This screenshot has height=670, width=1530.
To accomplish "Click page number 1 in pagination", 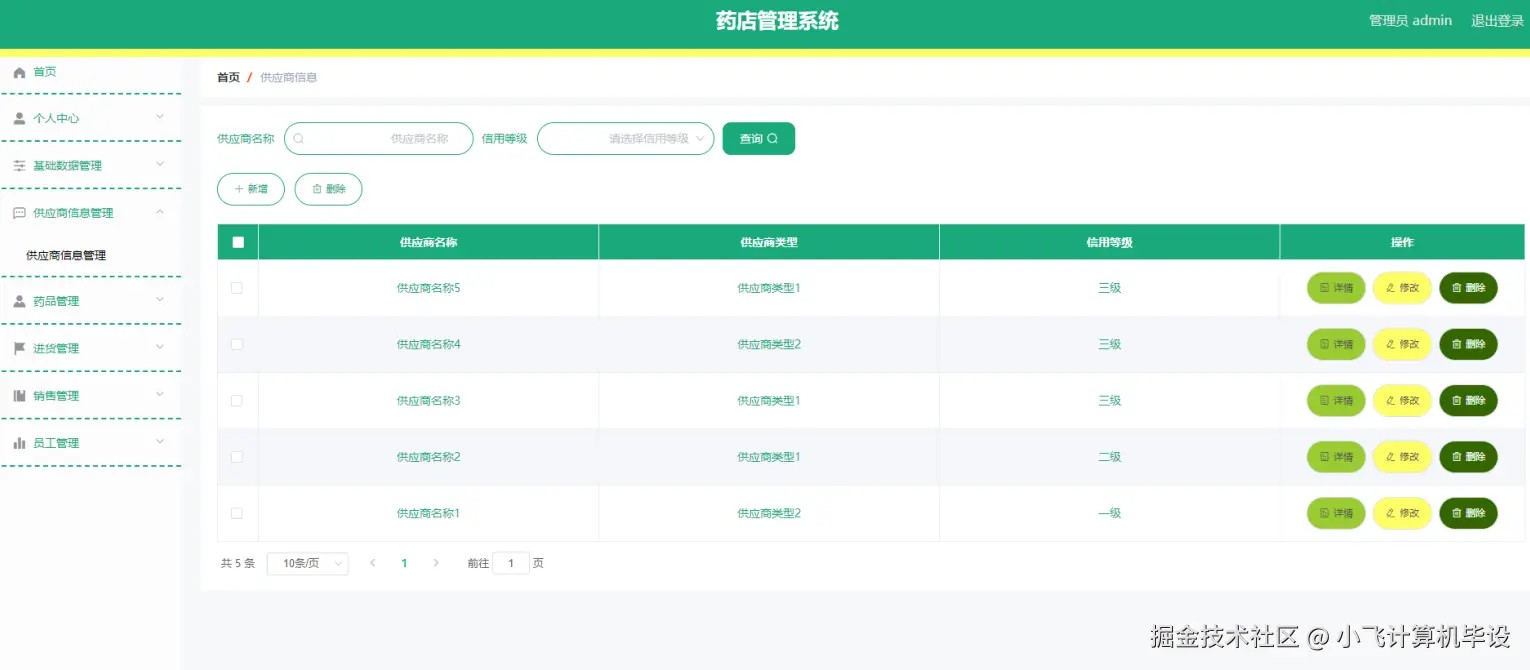I will coord(404,563).
